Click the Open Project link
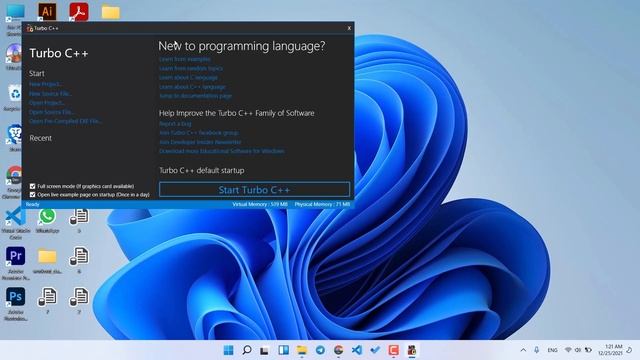The height and width of the screenshot is (360, 640). 47,103
